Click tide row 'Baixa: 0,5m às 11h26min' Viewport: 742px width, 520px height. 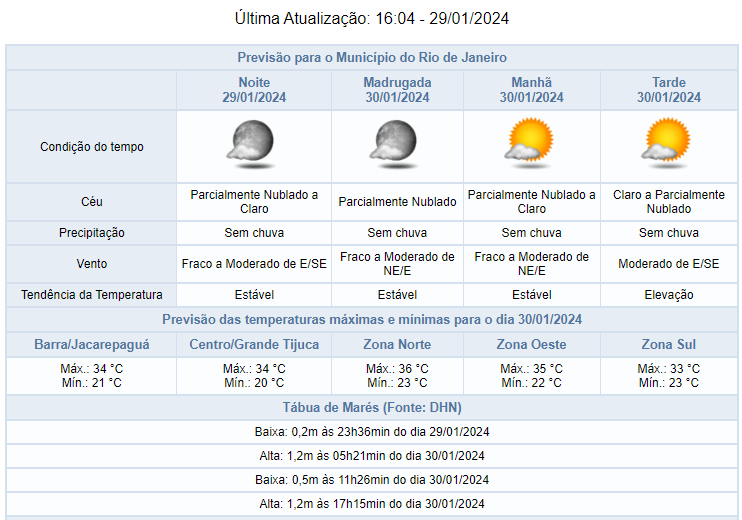(372, 480)
